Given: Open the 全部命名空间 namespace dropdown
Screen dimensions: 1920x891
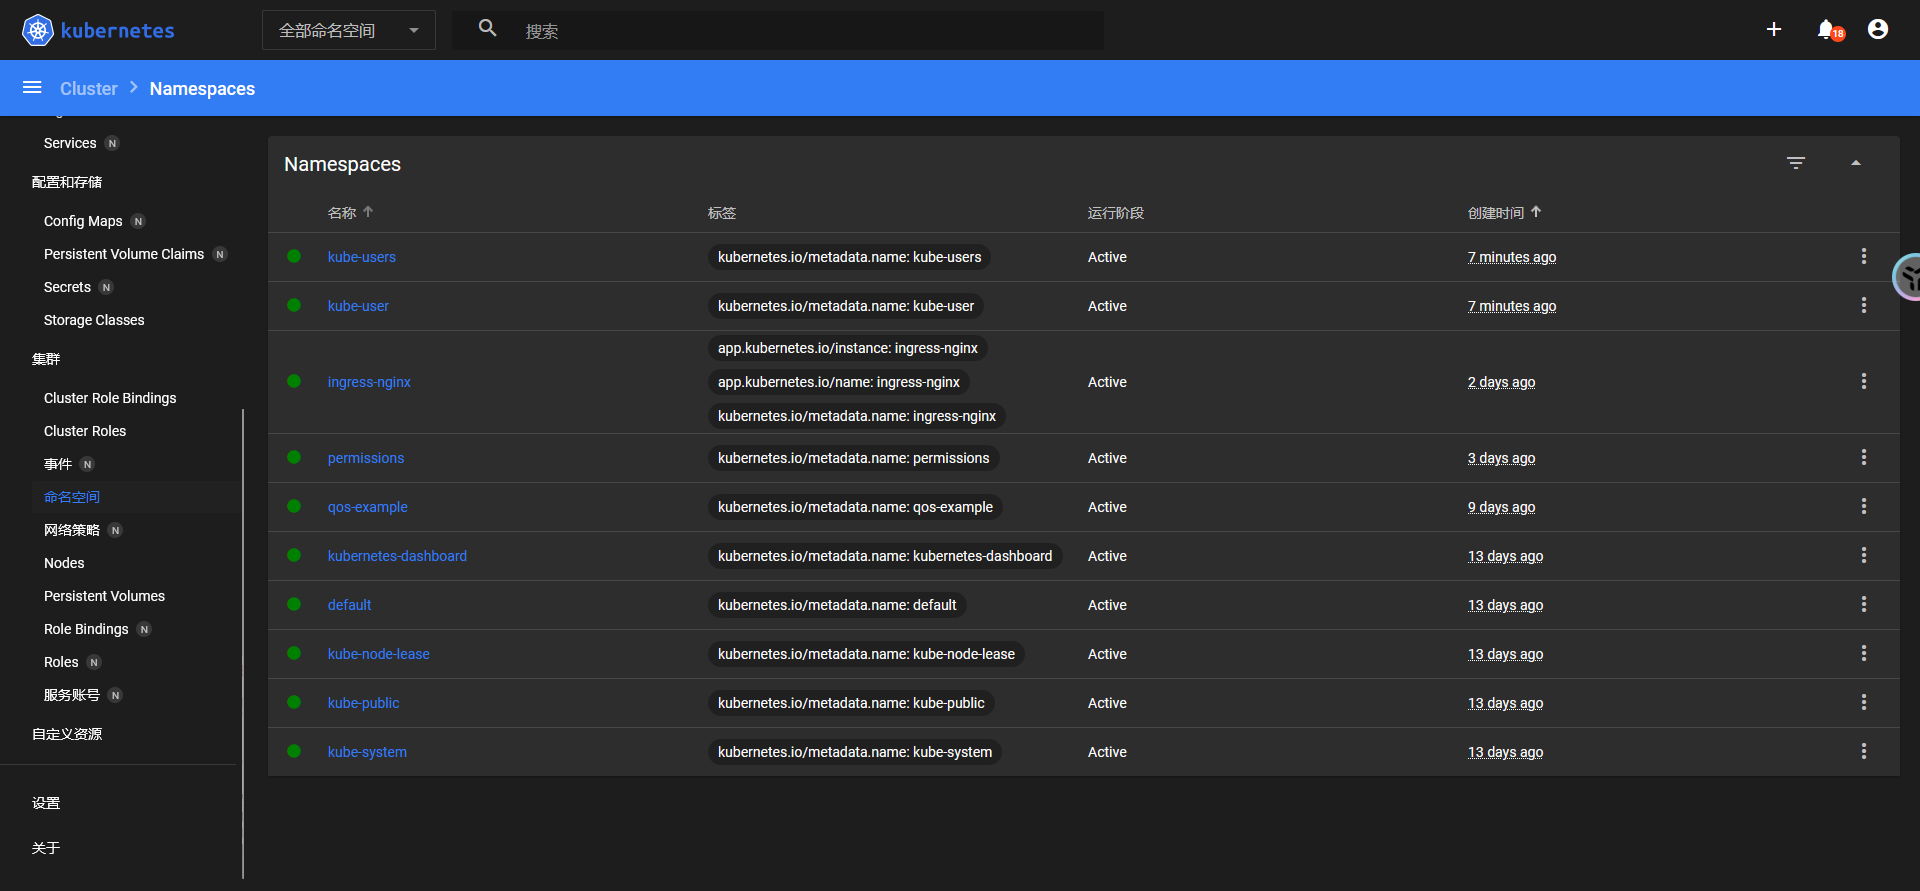Looking at the screenshot, I should (349, 30).
